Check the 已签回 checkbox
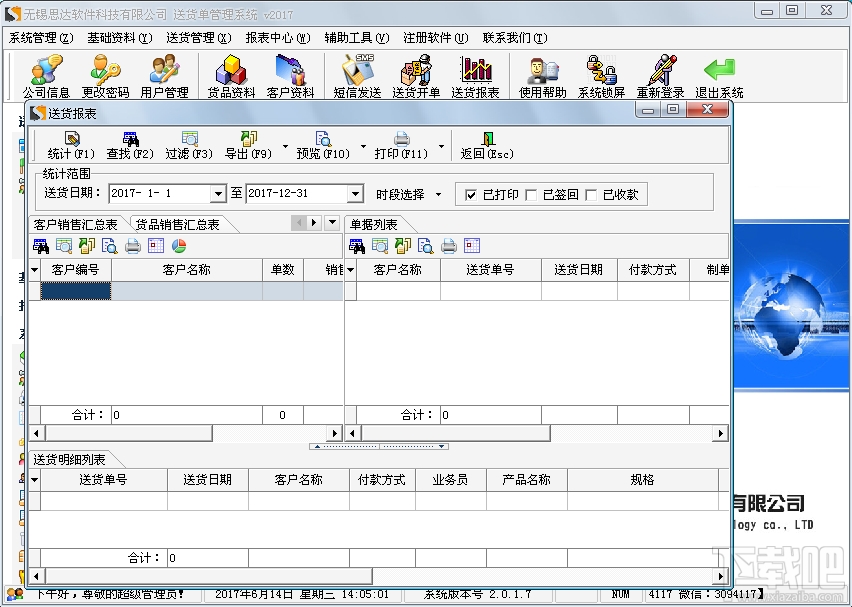The width and height of the screenshot is (852, 607). pos(531,195)
